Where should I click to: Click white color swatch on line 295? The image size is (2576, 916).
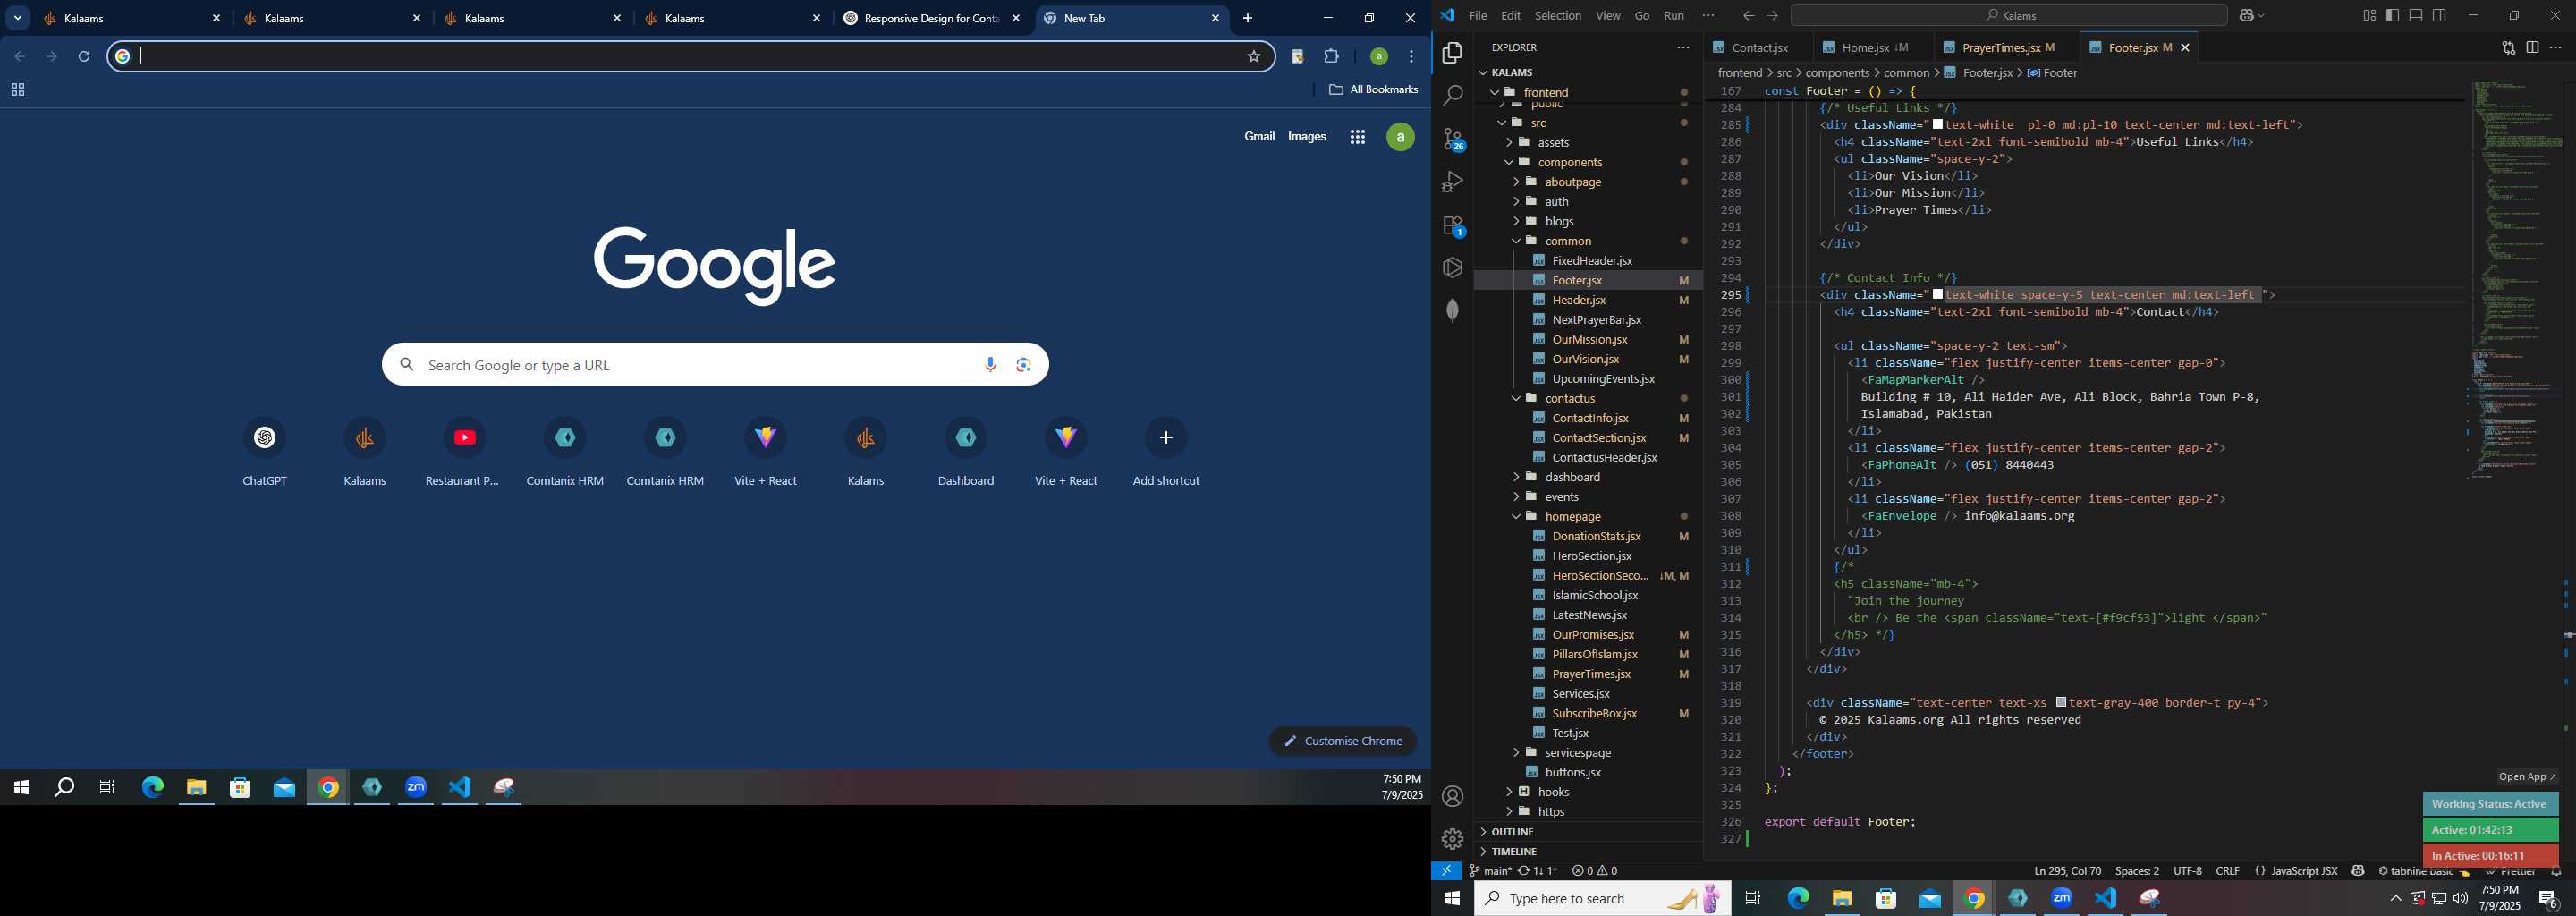[x=1938, y=295]
